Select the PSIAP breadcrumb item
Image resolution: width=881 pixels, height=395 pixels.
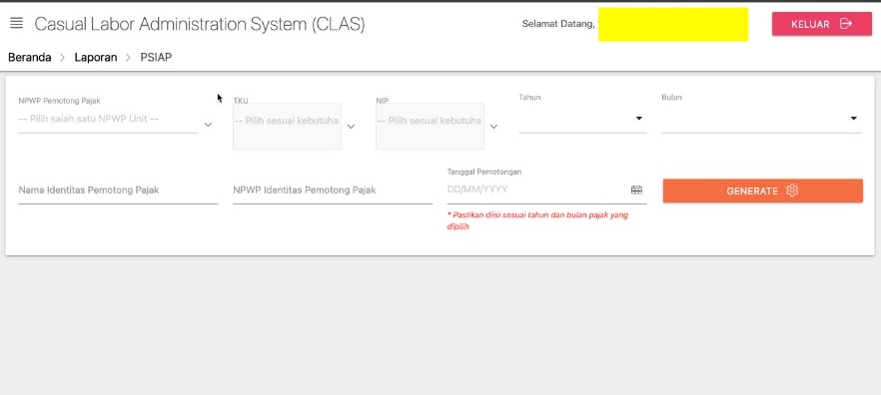click(156, 57)
